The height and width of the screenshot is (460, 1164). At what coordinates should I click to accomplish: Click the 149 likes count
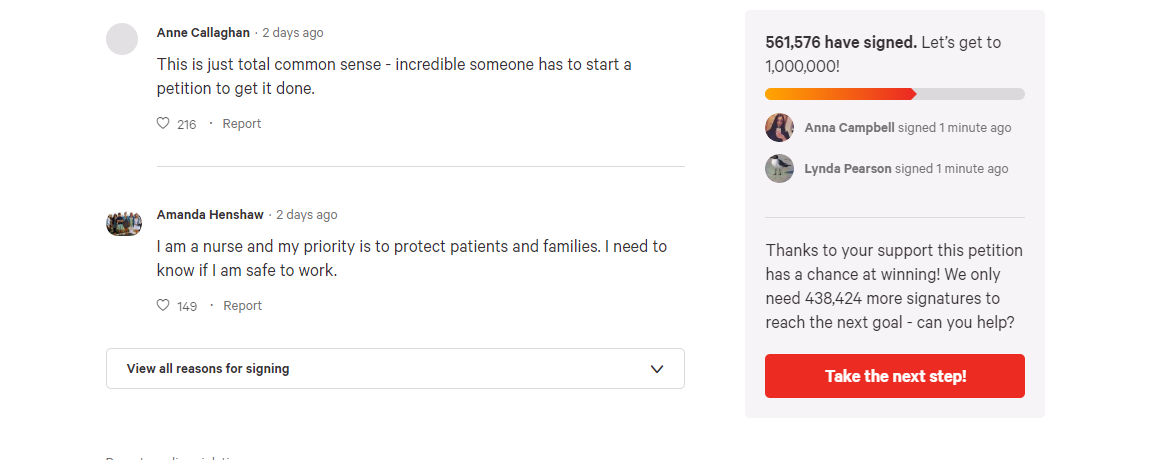[x=187, y=307]
